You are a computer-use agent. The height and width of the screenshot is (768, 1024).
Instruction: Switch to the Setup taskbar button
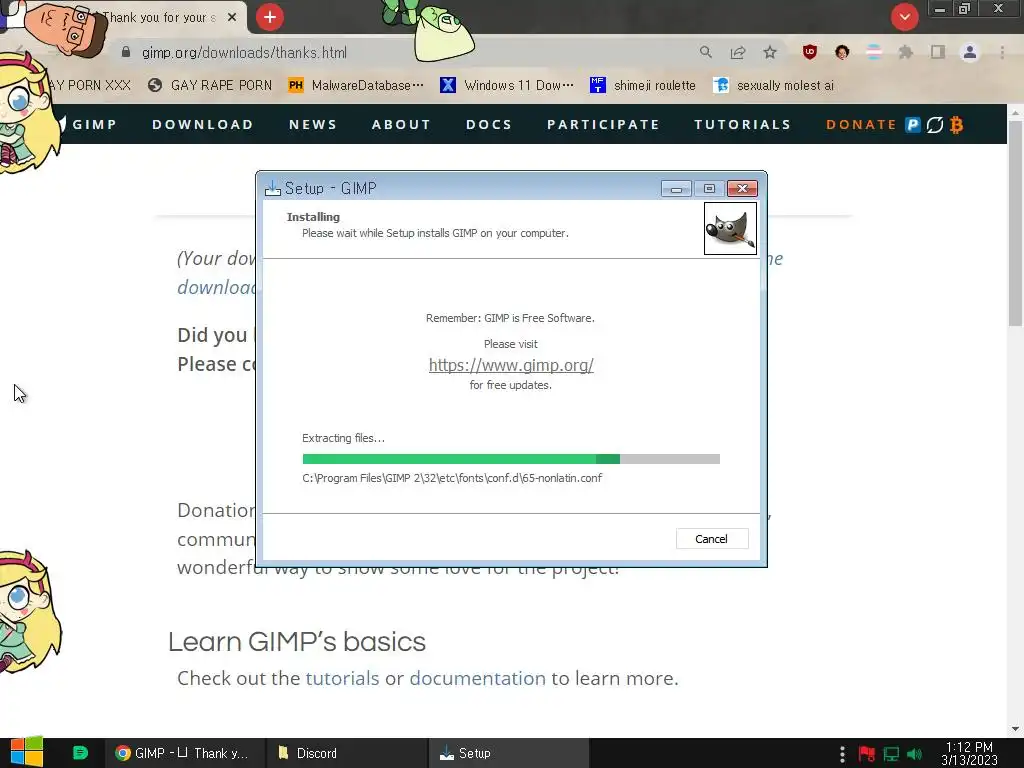tap(509, 753)
